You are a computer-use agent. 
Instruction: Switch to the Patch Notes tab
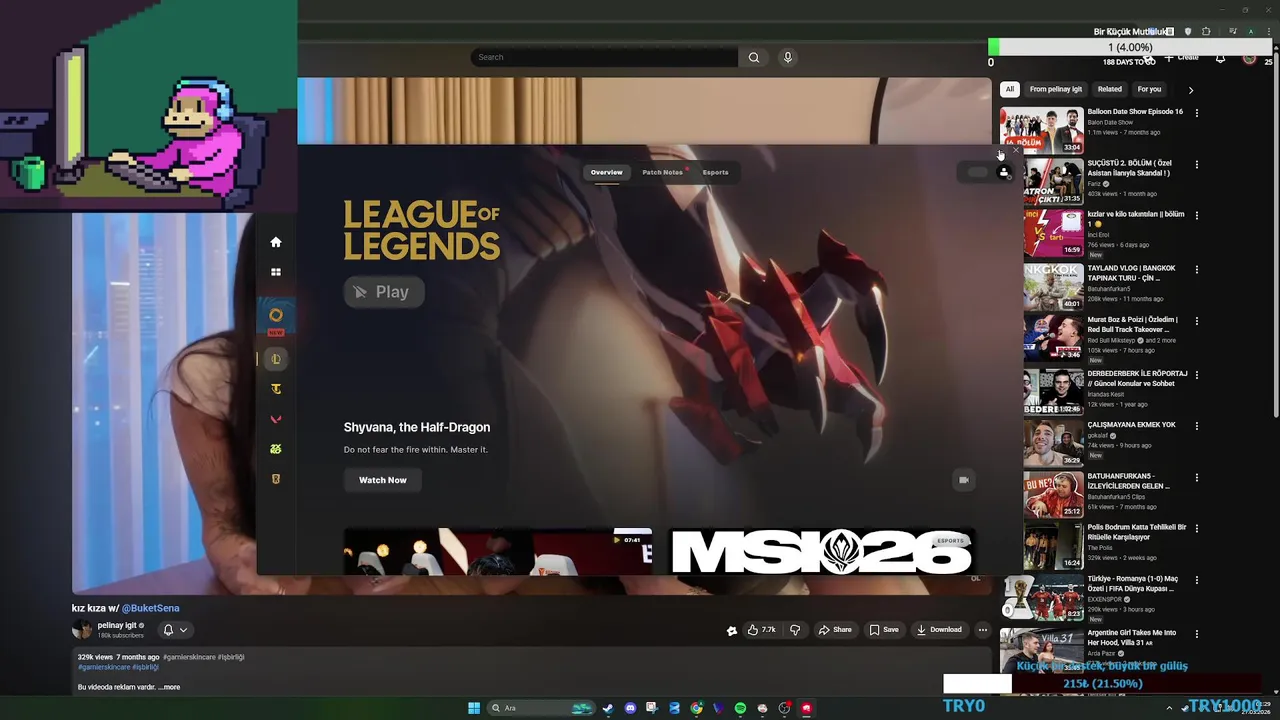(x=662, y=172)
